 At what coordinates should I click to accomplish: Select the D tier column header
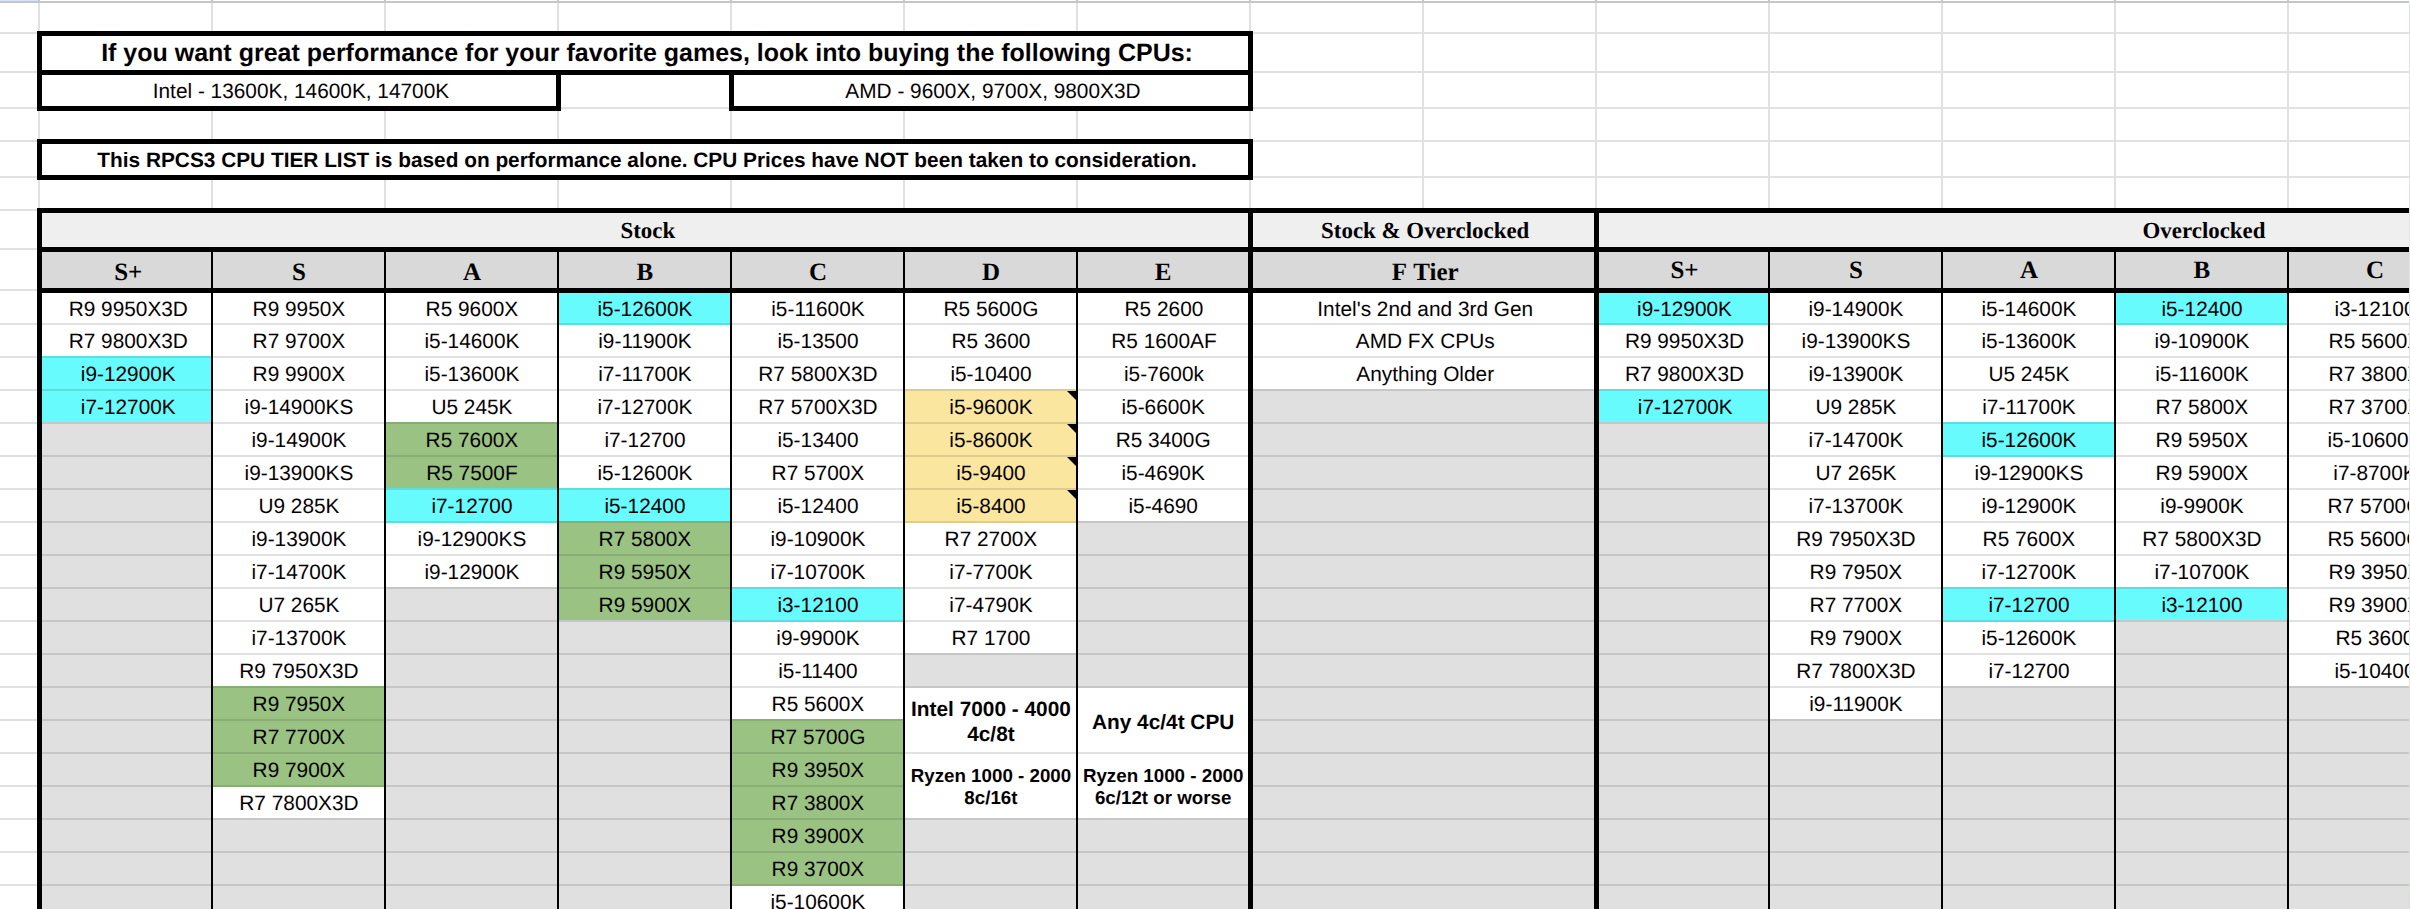coord(990,272)
